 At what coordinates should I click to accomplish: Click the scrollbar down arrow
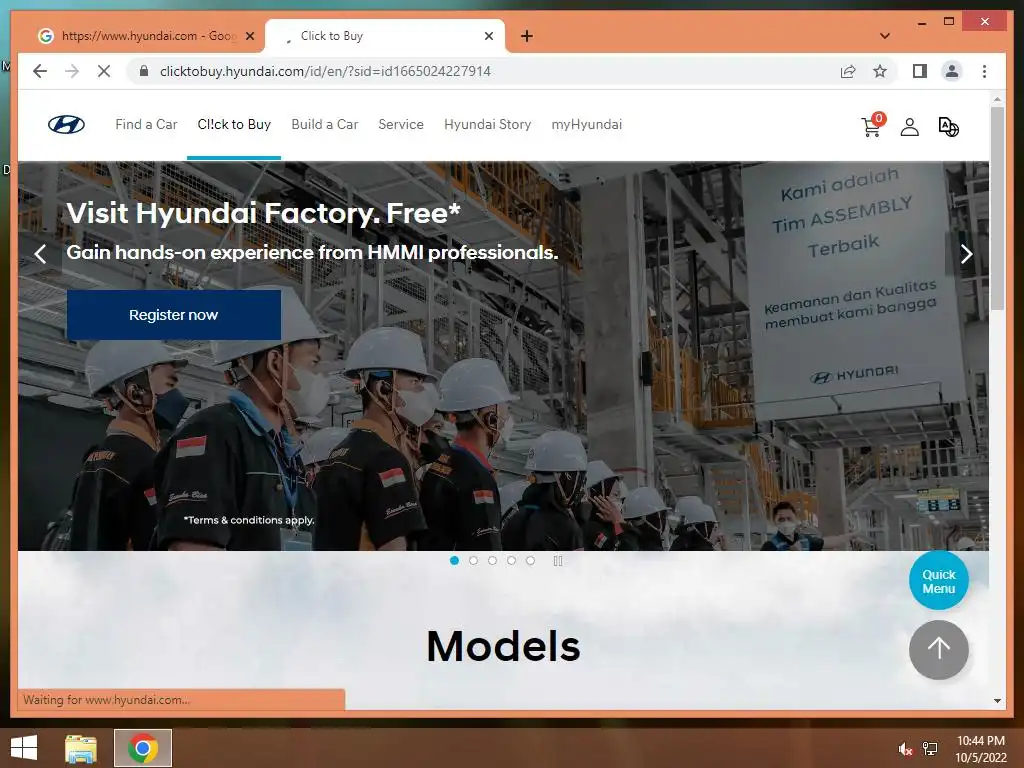(x=997, y=701)
